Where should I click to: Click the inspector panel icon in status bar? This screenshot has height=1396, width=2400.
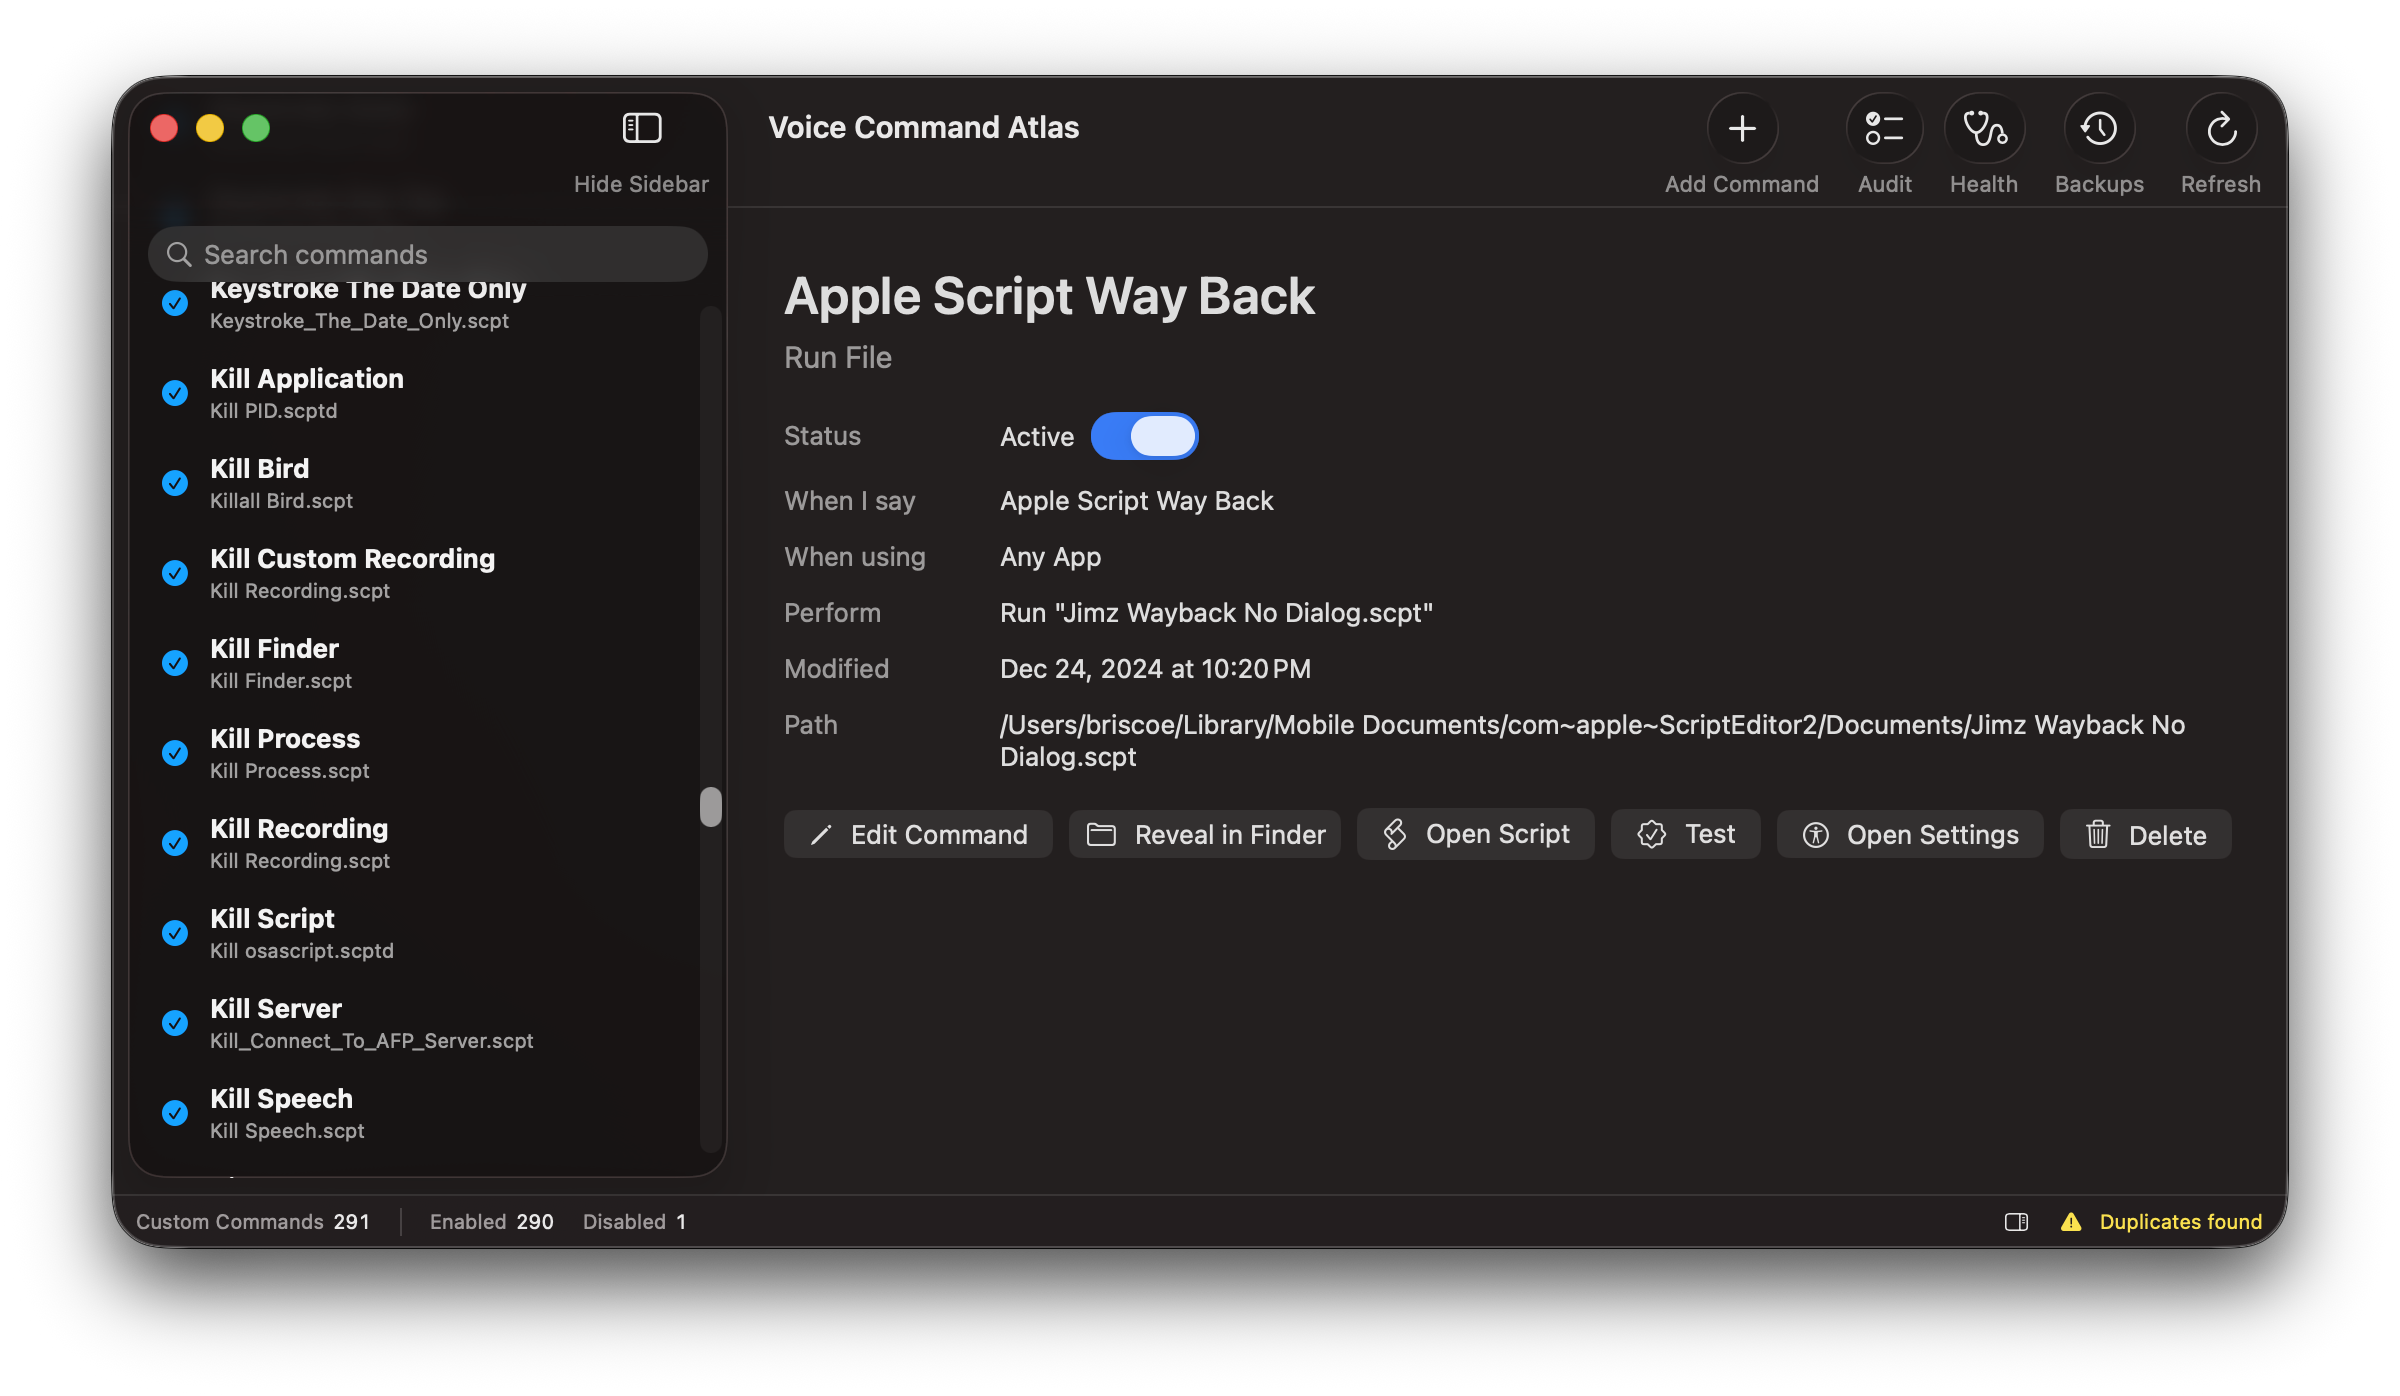coord(2016,1222)
